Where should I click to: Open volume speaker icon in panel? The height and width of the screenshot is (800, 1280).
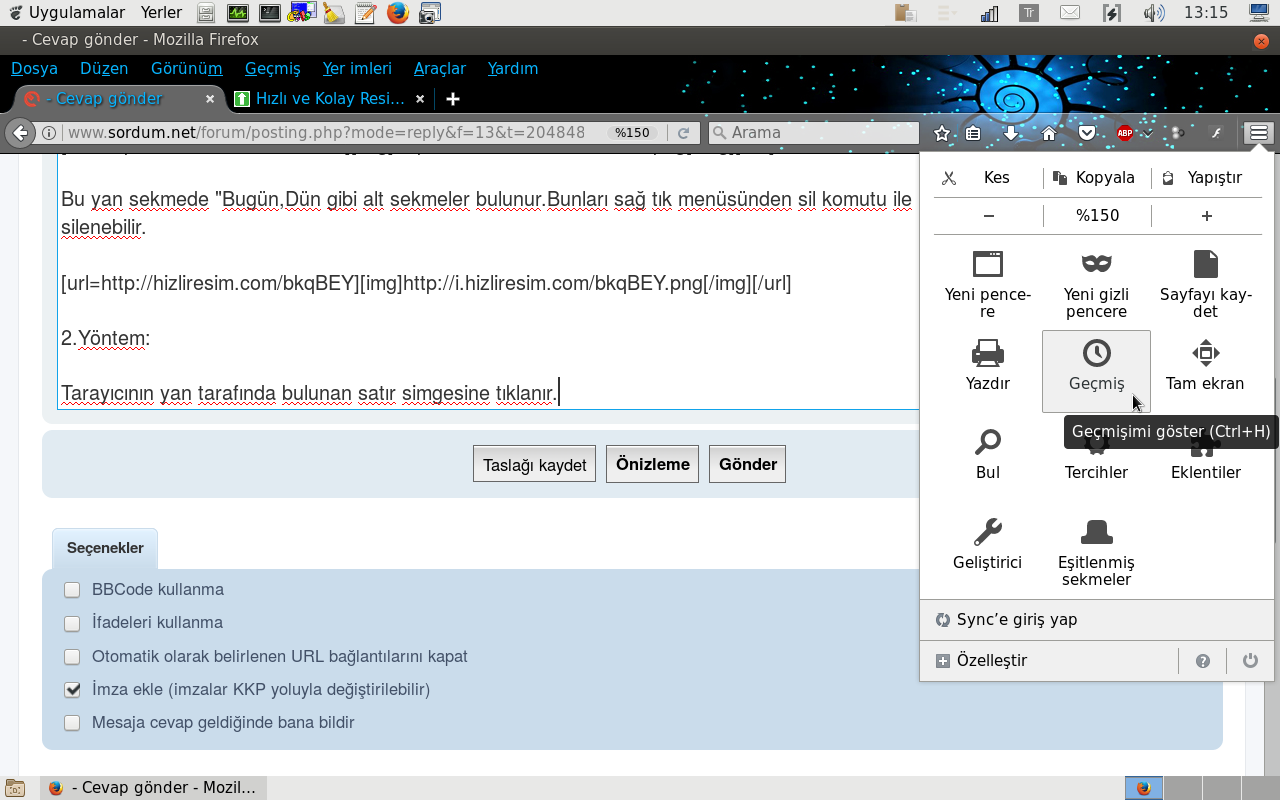coord(1154,13)
